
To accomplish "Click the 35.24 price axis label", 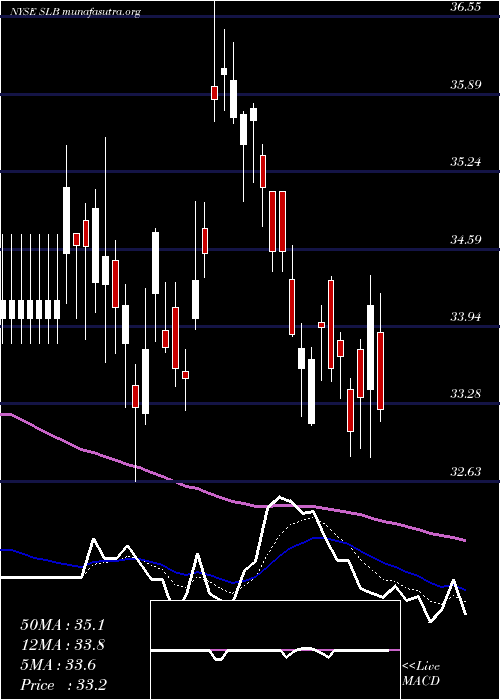I will [x=466, y=162].
